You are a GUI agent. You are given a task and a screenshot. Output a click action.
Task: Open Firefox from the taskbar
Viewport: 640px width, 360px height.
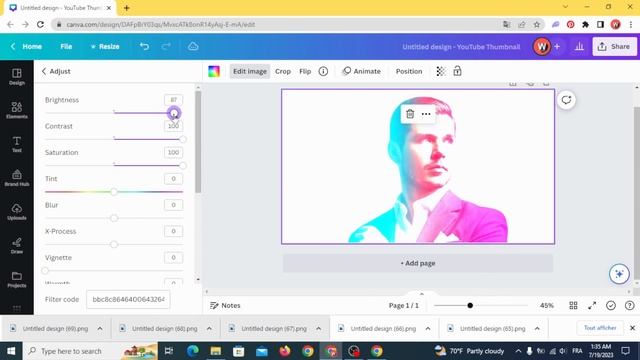pyautogui.click(x=285, y=351)
